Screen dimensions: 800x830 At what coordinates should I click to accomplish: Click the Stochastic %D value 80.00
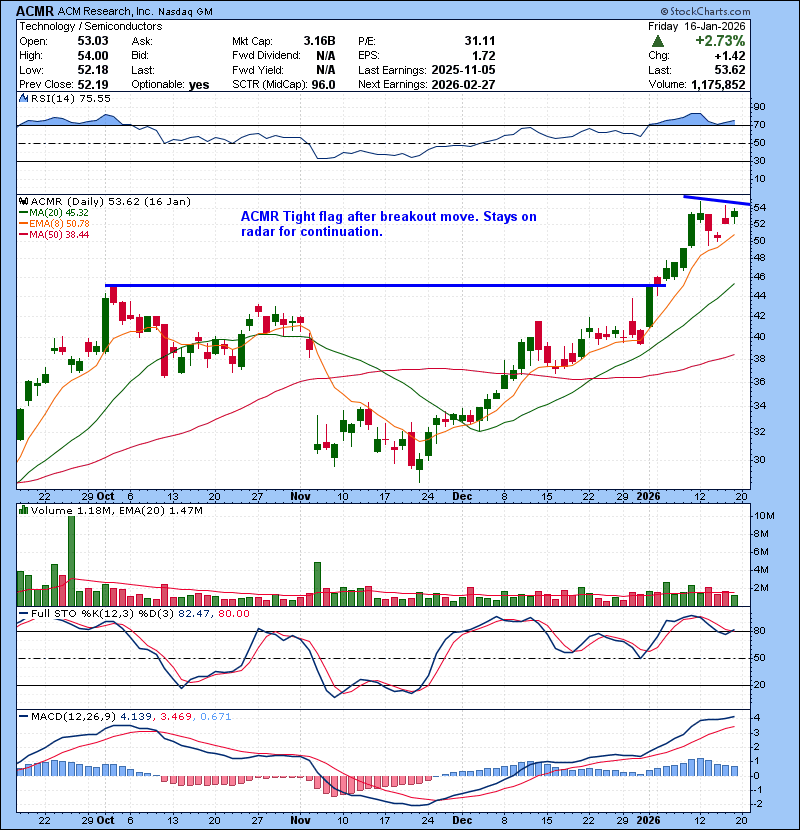point(233,614)
